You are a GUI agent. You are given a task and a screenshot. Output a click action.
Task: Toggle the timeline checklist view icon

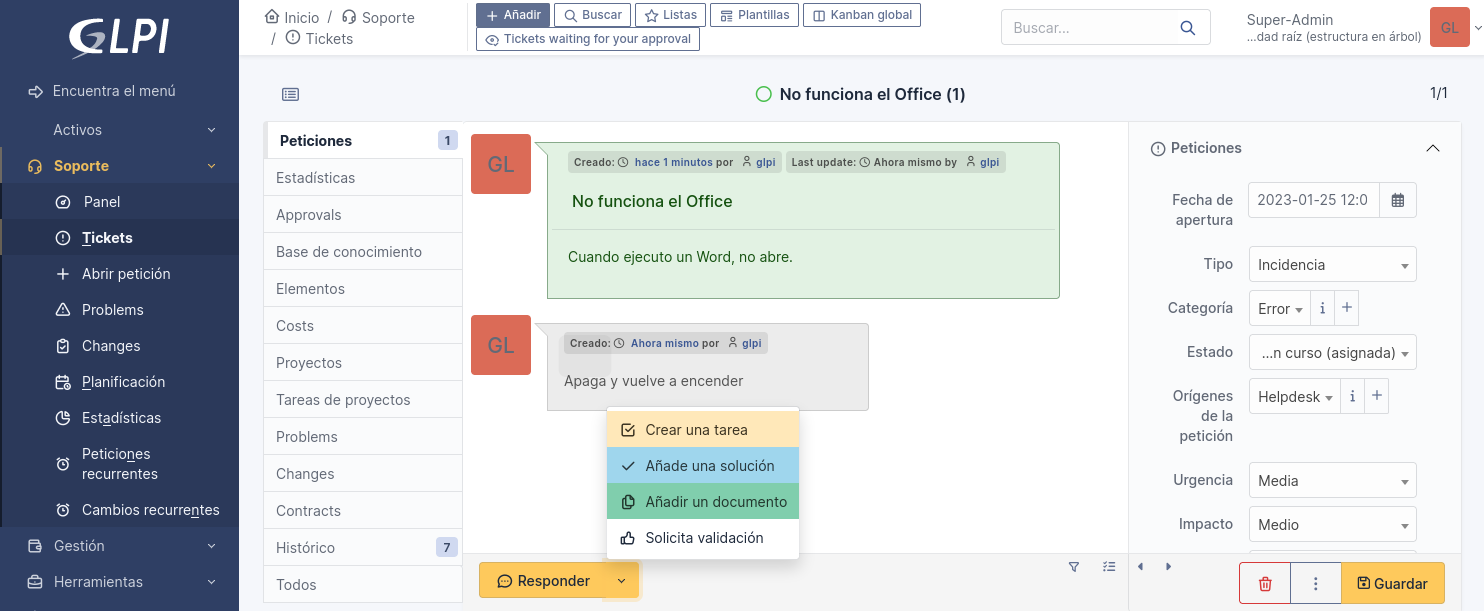(1108, 567)
